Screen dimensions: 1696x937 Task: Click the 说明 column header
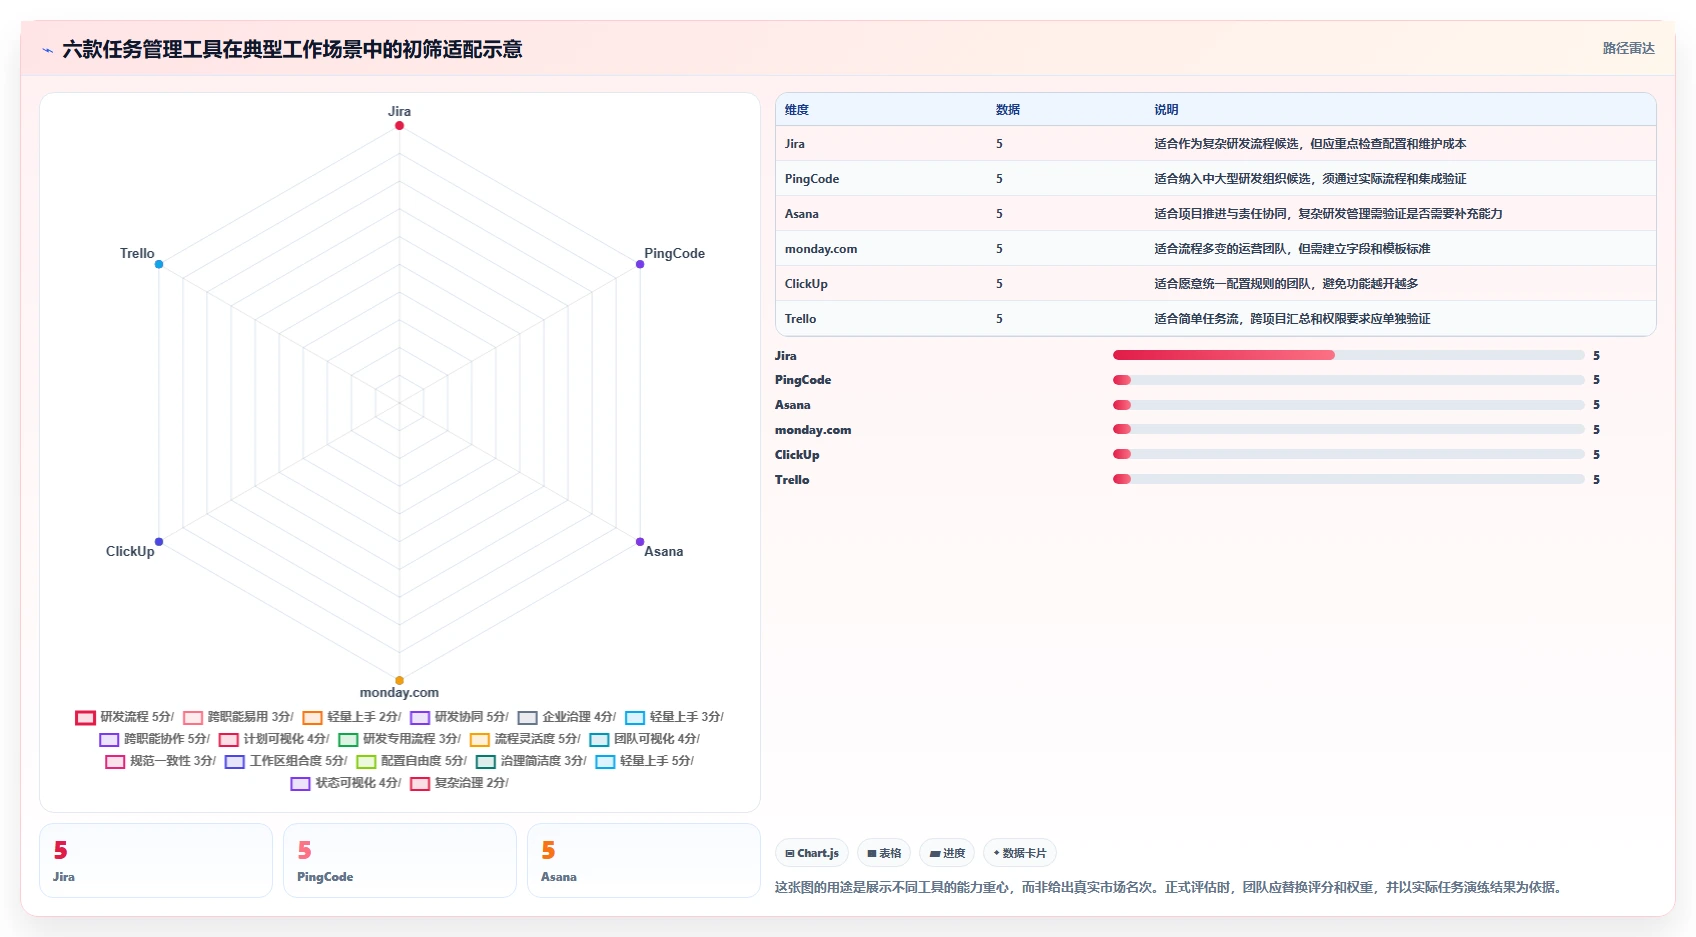[x=1166, y=110]
